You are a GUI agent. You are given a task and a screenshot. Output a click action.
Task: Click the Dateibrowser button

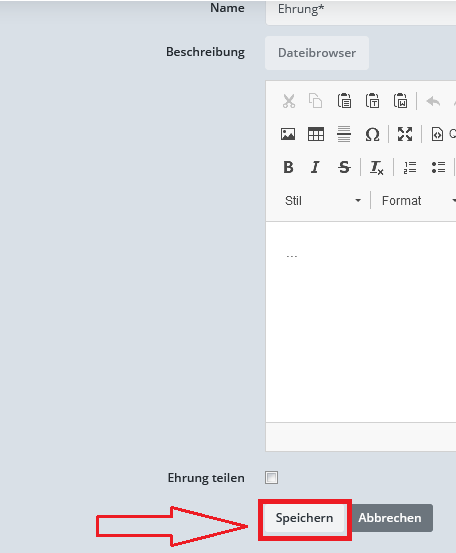[x=317, y=53]
